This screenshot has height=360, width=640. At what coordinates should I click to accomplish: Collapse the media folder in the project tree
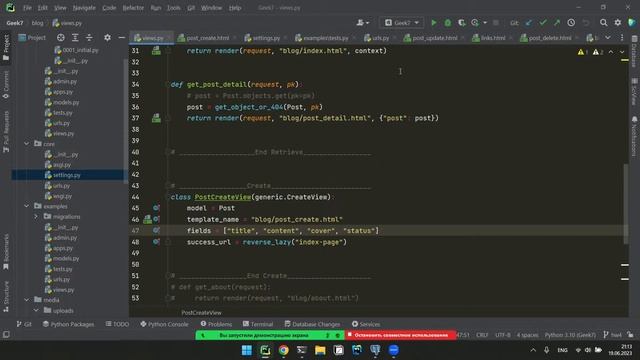[27, 300]
